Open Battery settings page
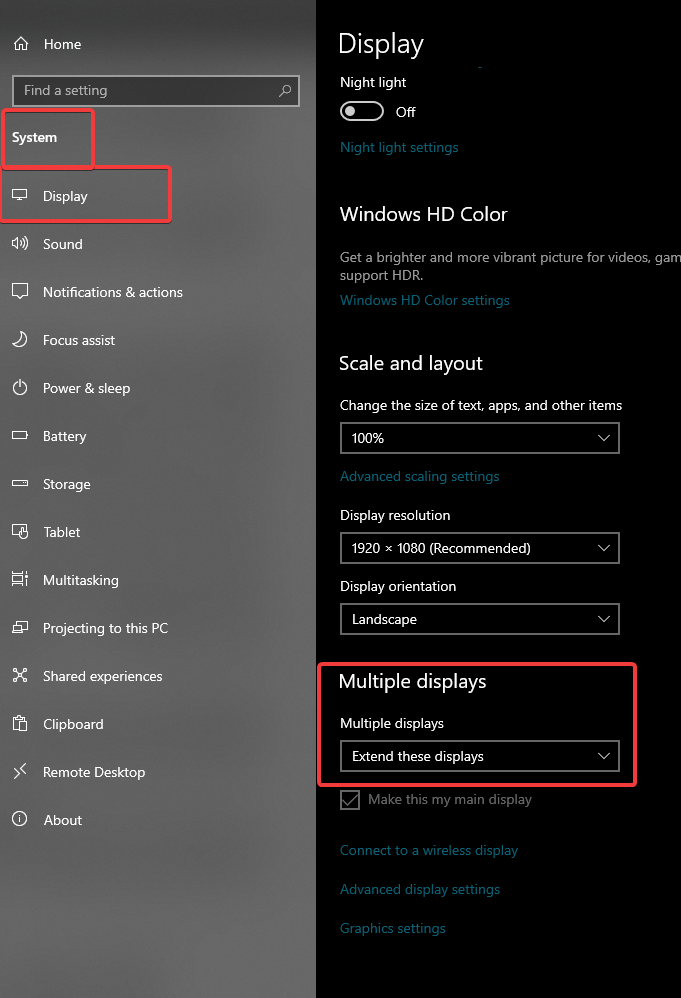This screenshot has width=681, height=998. click(x=64, y=436)
